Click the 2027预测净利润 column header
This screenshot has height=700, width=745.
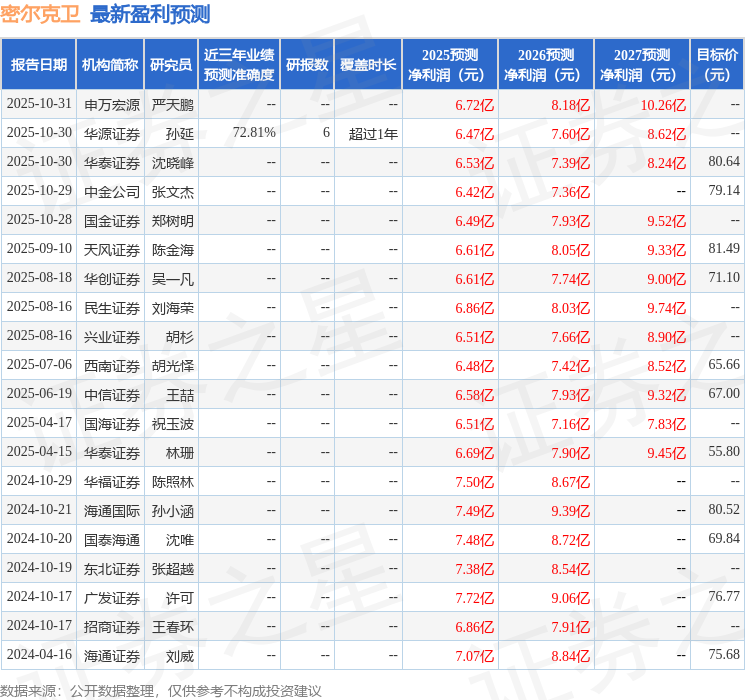pos(642,64)
